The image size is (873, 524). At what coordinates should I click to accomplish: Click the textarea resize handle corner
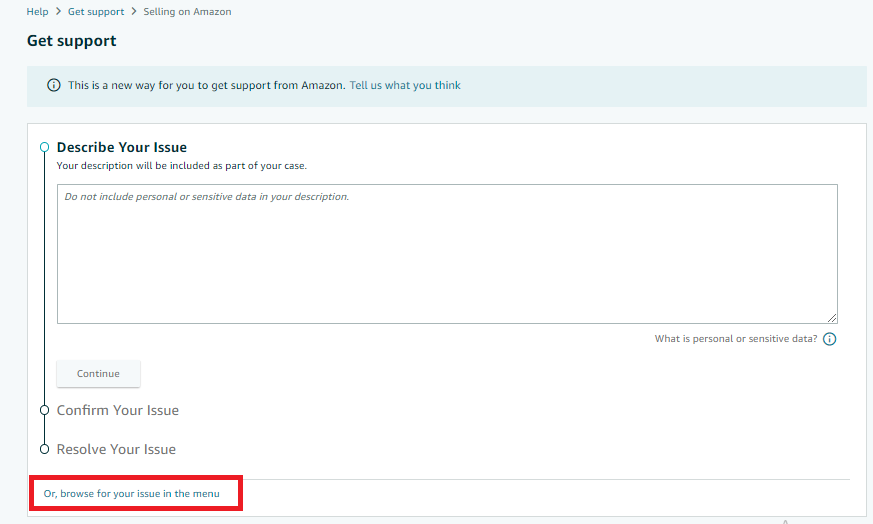[x=832, y=318]
